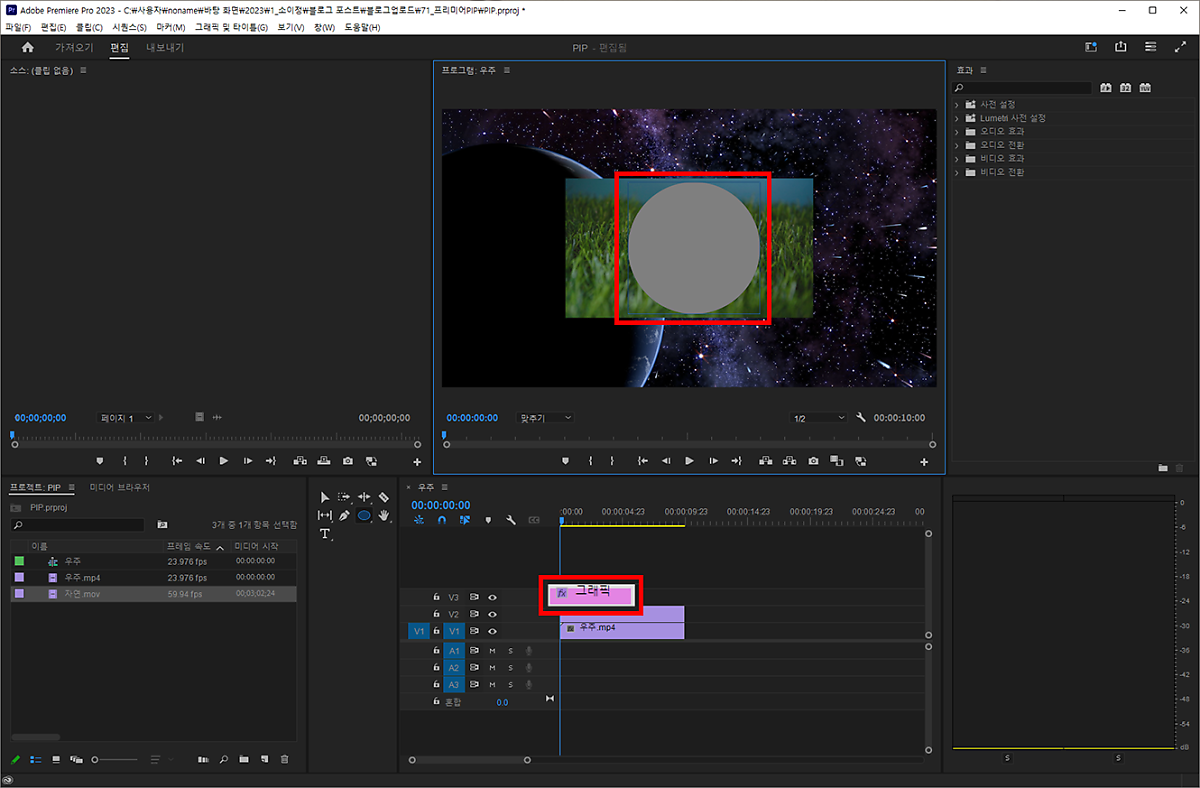The height and width of the screenshot is (788, 1200).
Task: Open the 내보내기 export workspace
Action: click(165, 48)
